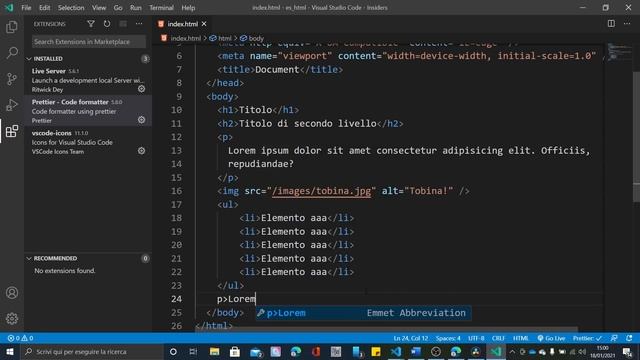The image size is (640, 360).
Task: Click Go Live in status bar
Action: [x=551, y=338]
